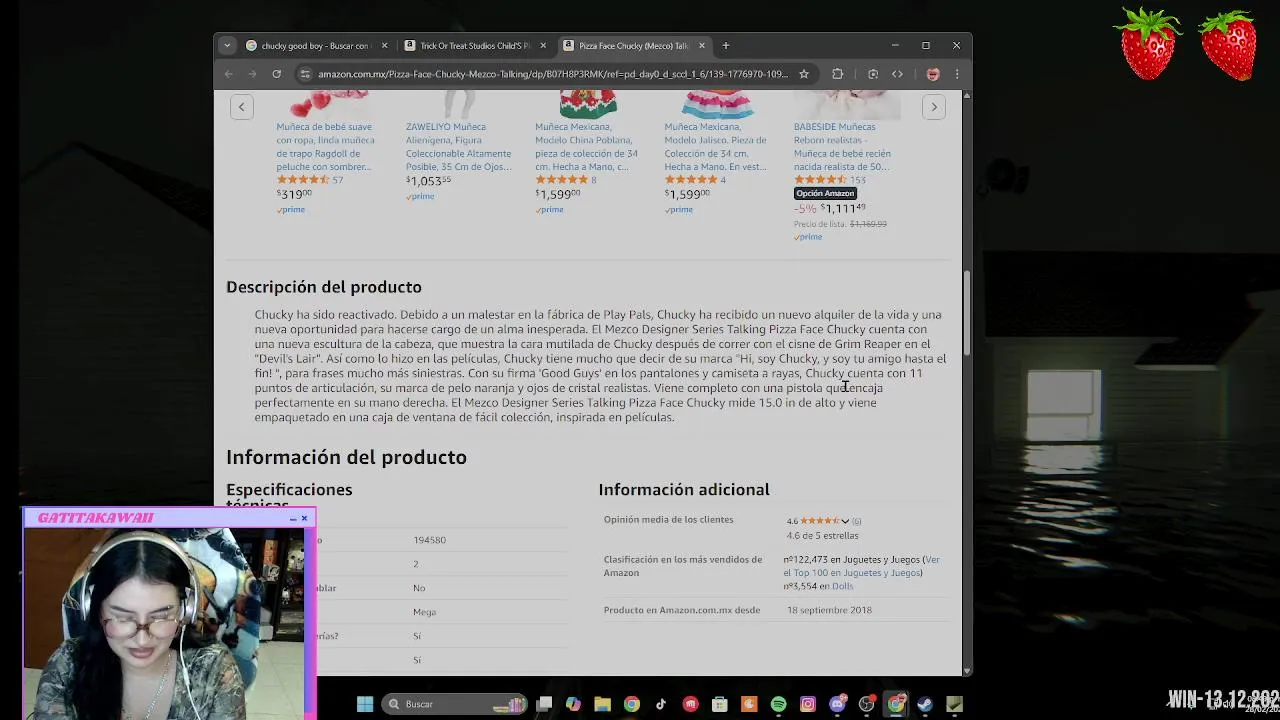The width and height of the screenshot is (1280, 720).
Task: Open TikTok from the taskbar
Action: point(661,704)
